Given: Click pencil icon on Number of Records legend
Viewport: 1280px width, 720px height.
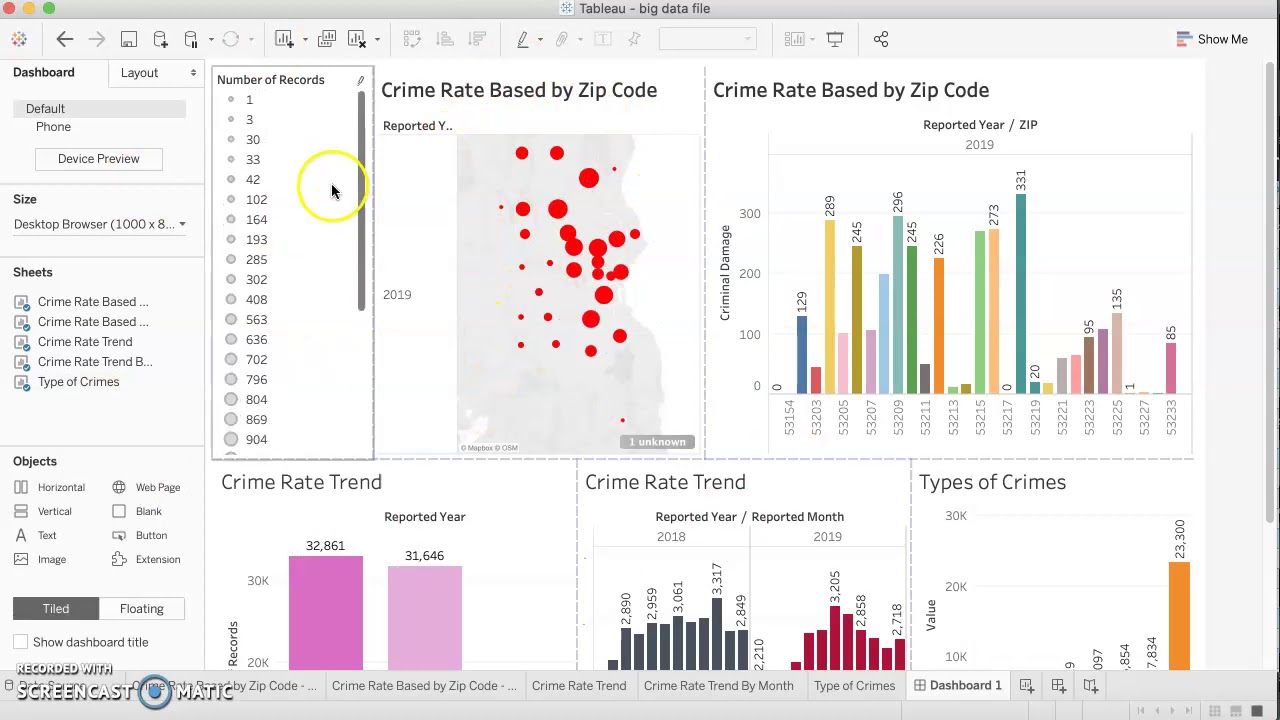Looking at the screenshot, I should coord(360,80).
